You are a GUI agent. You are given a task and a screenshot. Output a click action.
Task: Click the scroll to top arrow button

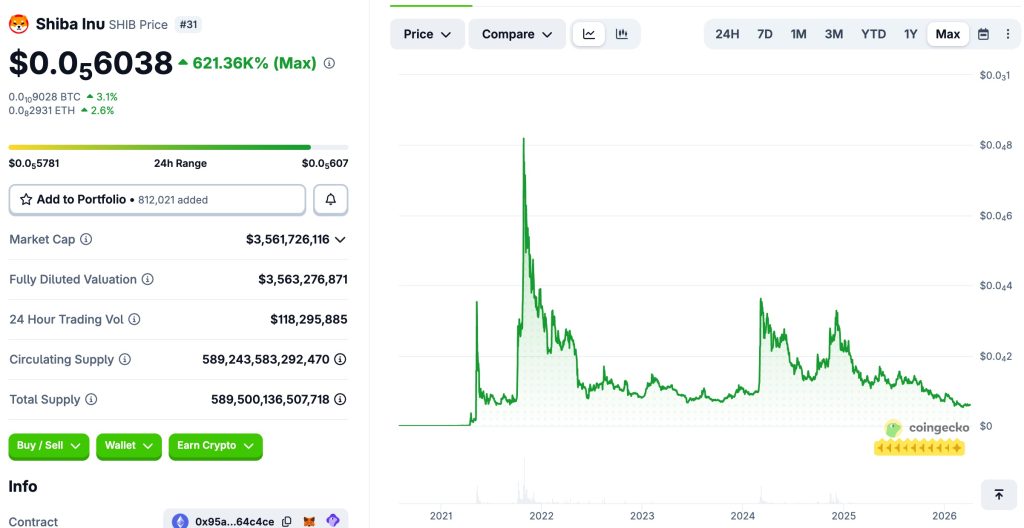point(999,495)
